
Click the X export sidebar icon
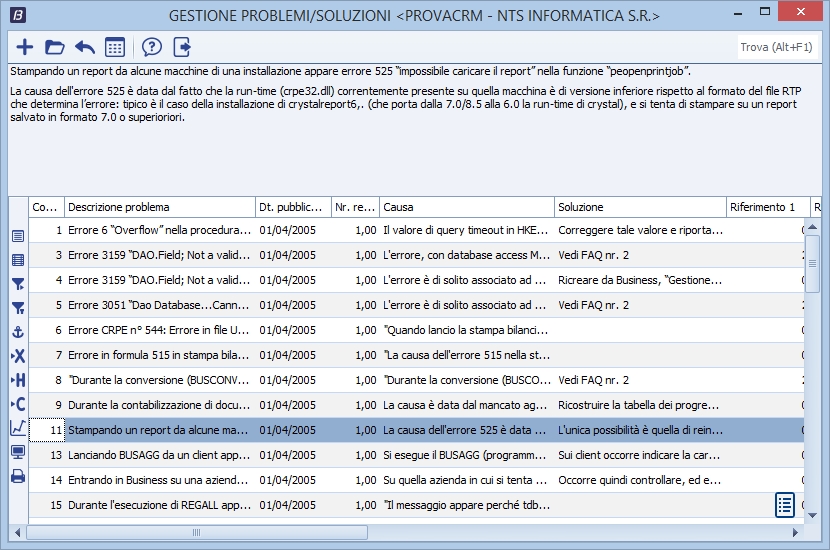(18, 356)
